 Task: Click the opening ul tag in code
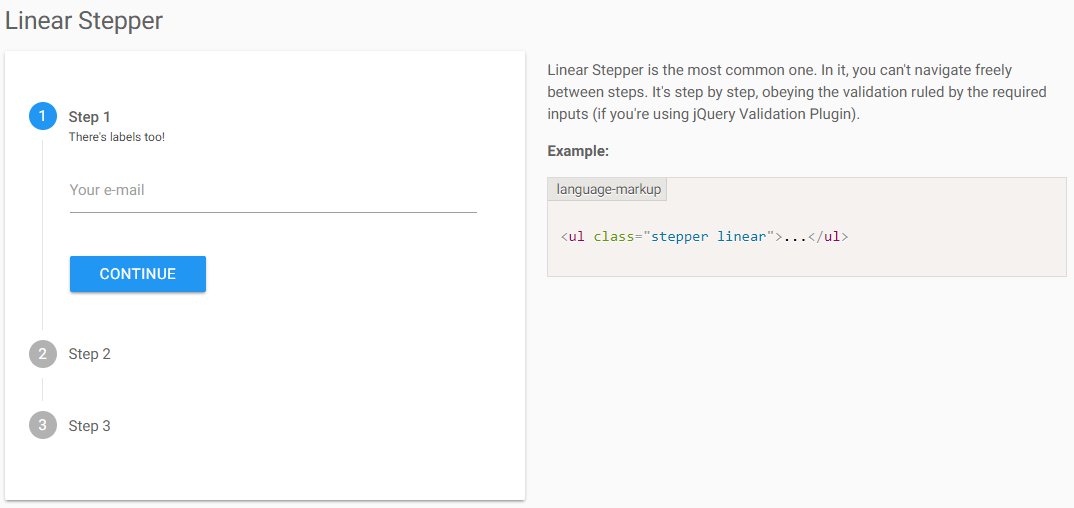[x=573, y=237]
